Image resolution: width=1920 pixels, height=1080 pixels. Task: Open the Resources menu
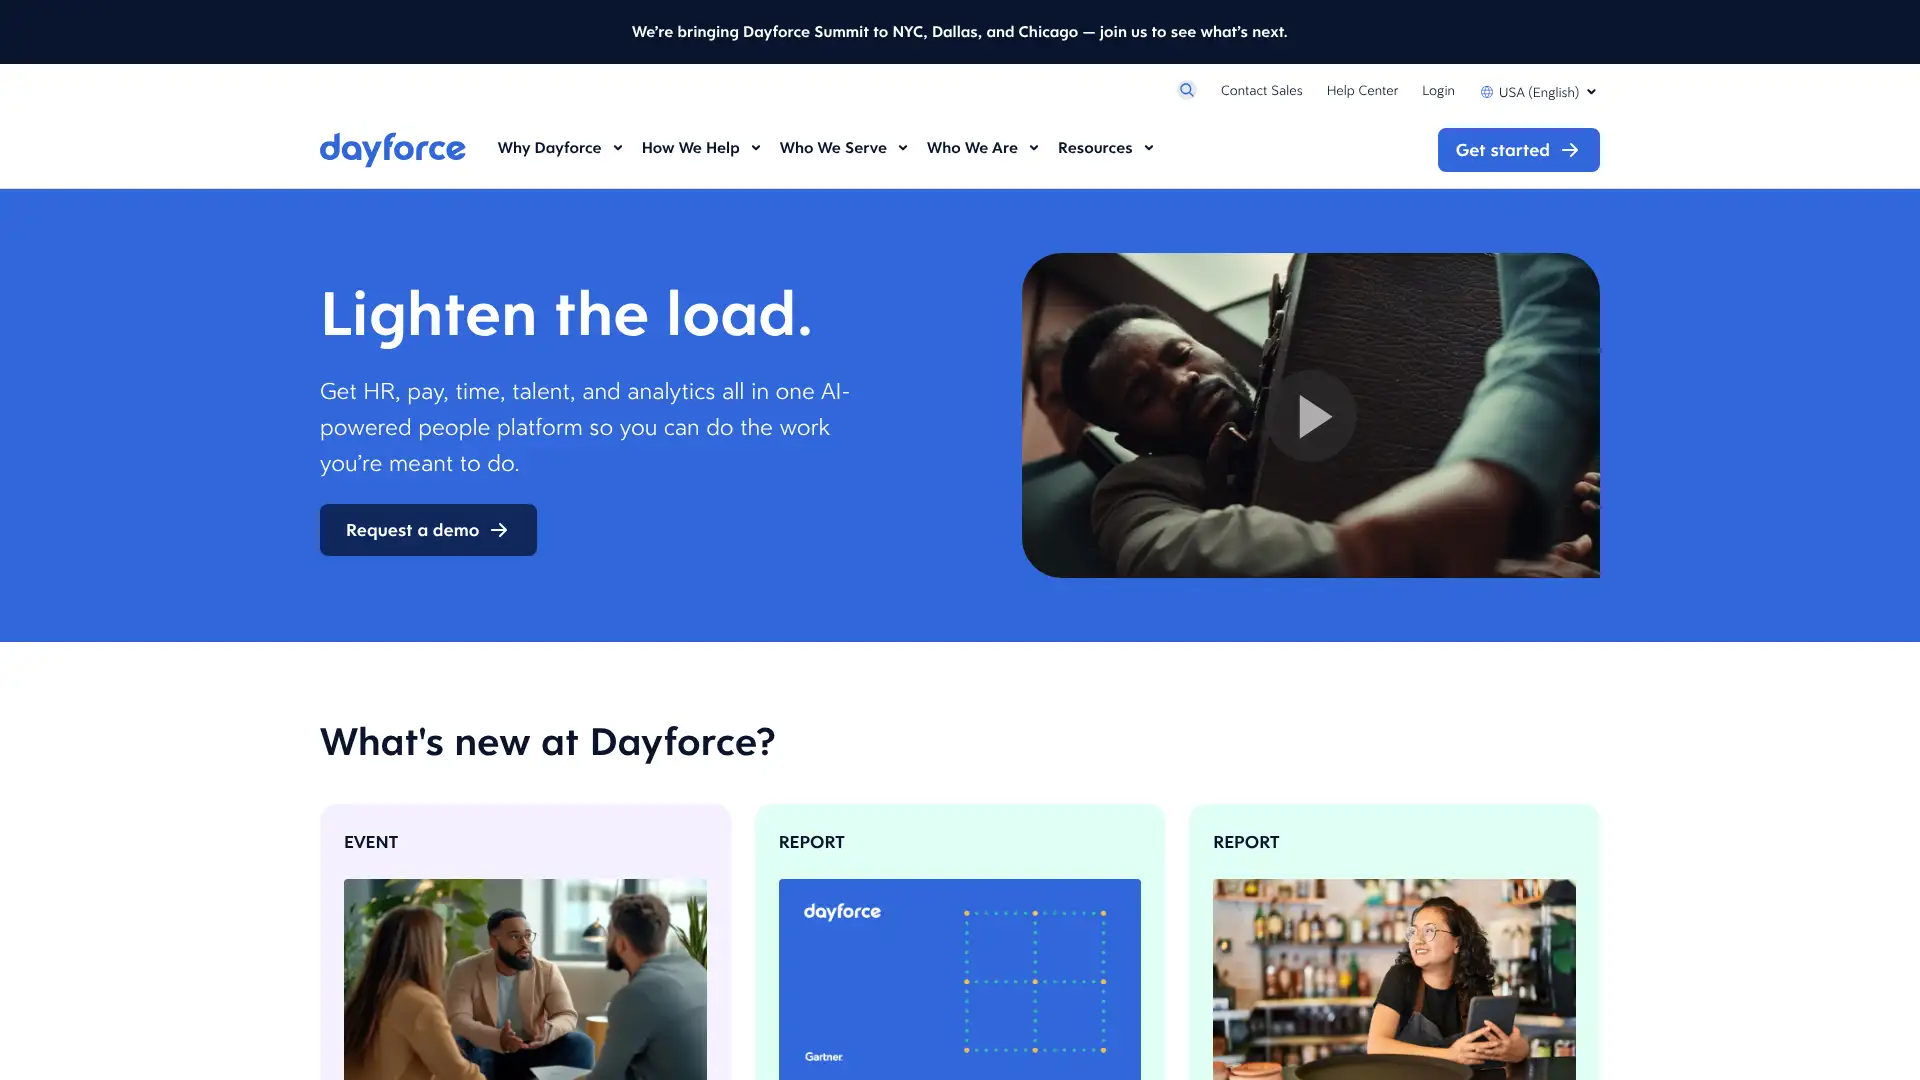(x=1105, y=148)
